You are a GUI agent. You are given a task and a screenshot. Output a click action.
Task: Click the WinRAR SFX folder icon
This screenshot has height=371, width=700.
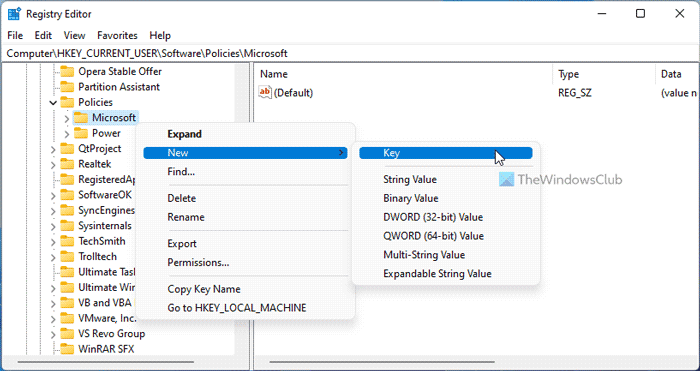click(67, 349)
